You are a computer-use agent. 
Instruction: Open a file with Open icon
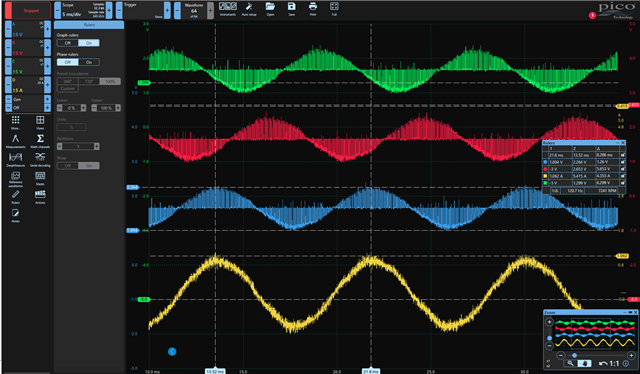pyautogui.click(x=270, y=9)
